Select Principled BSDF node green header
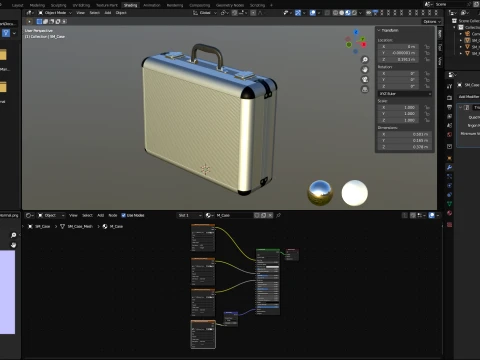This screenshot has width=480, height=360. (268, 249)
